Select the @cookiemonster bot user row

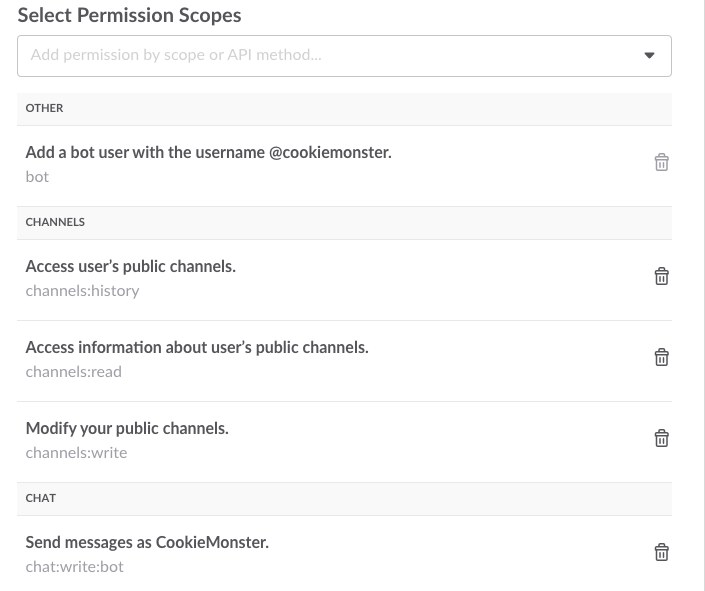tap(344, 166)
